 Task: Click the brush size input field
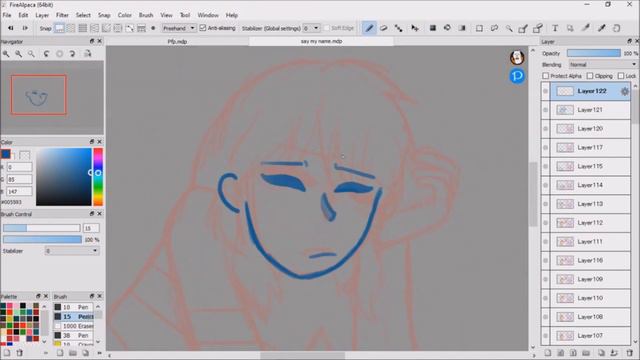tap(91, 228)
